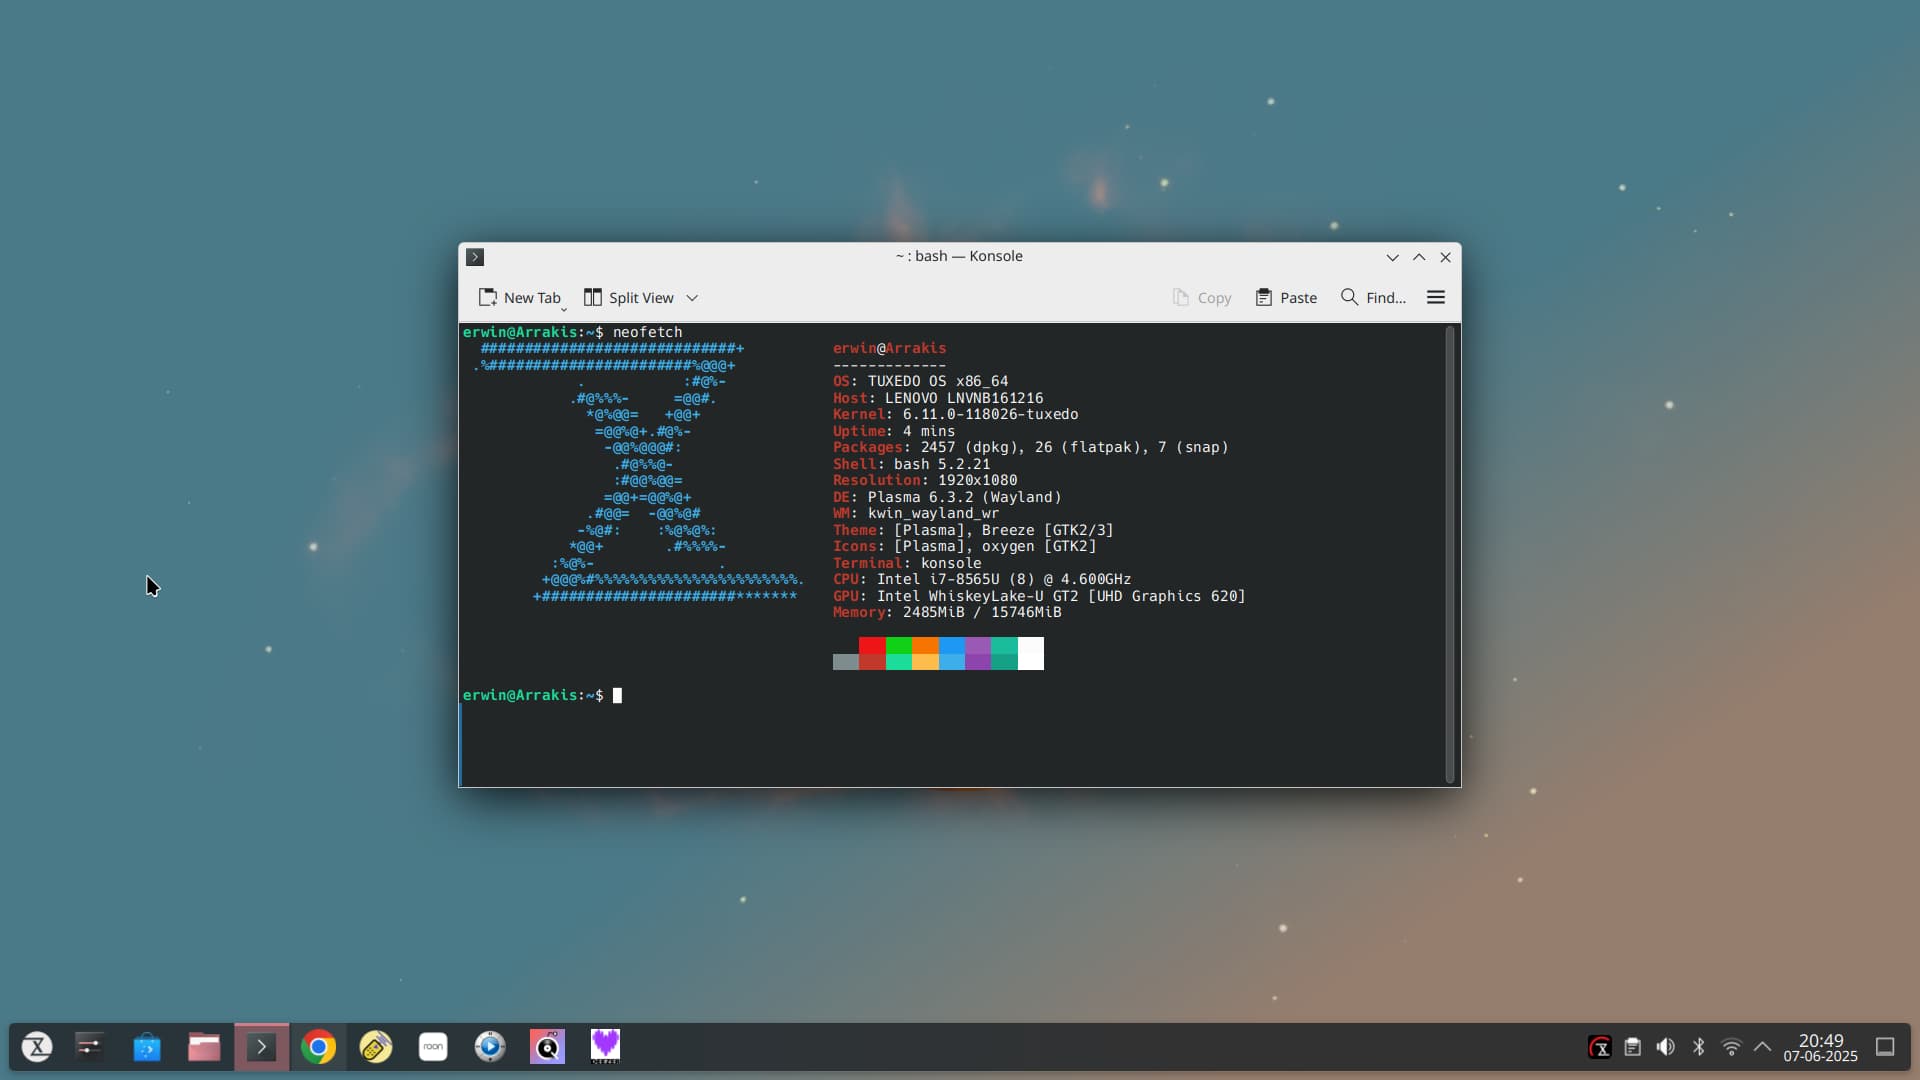
Task: Expand hidden system tray icons arrow
Action: point(1763,1047)
